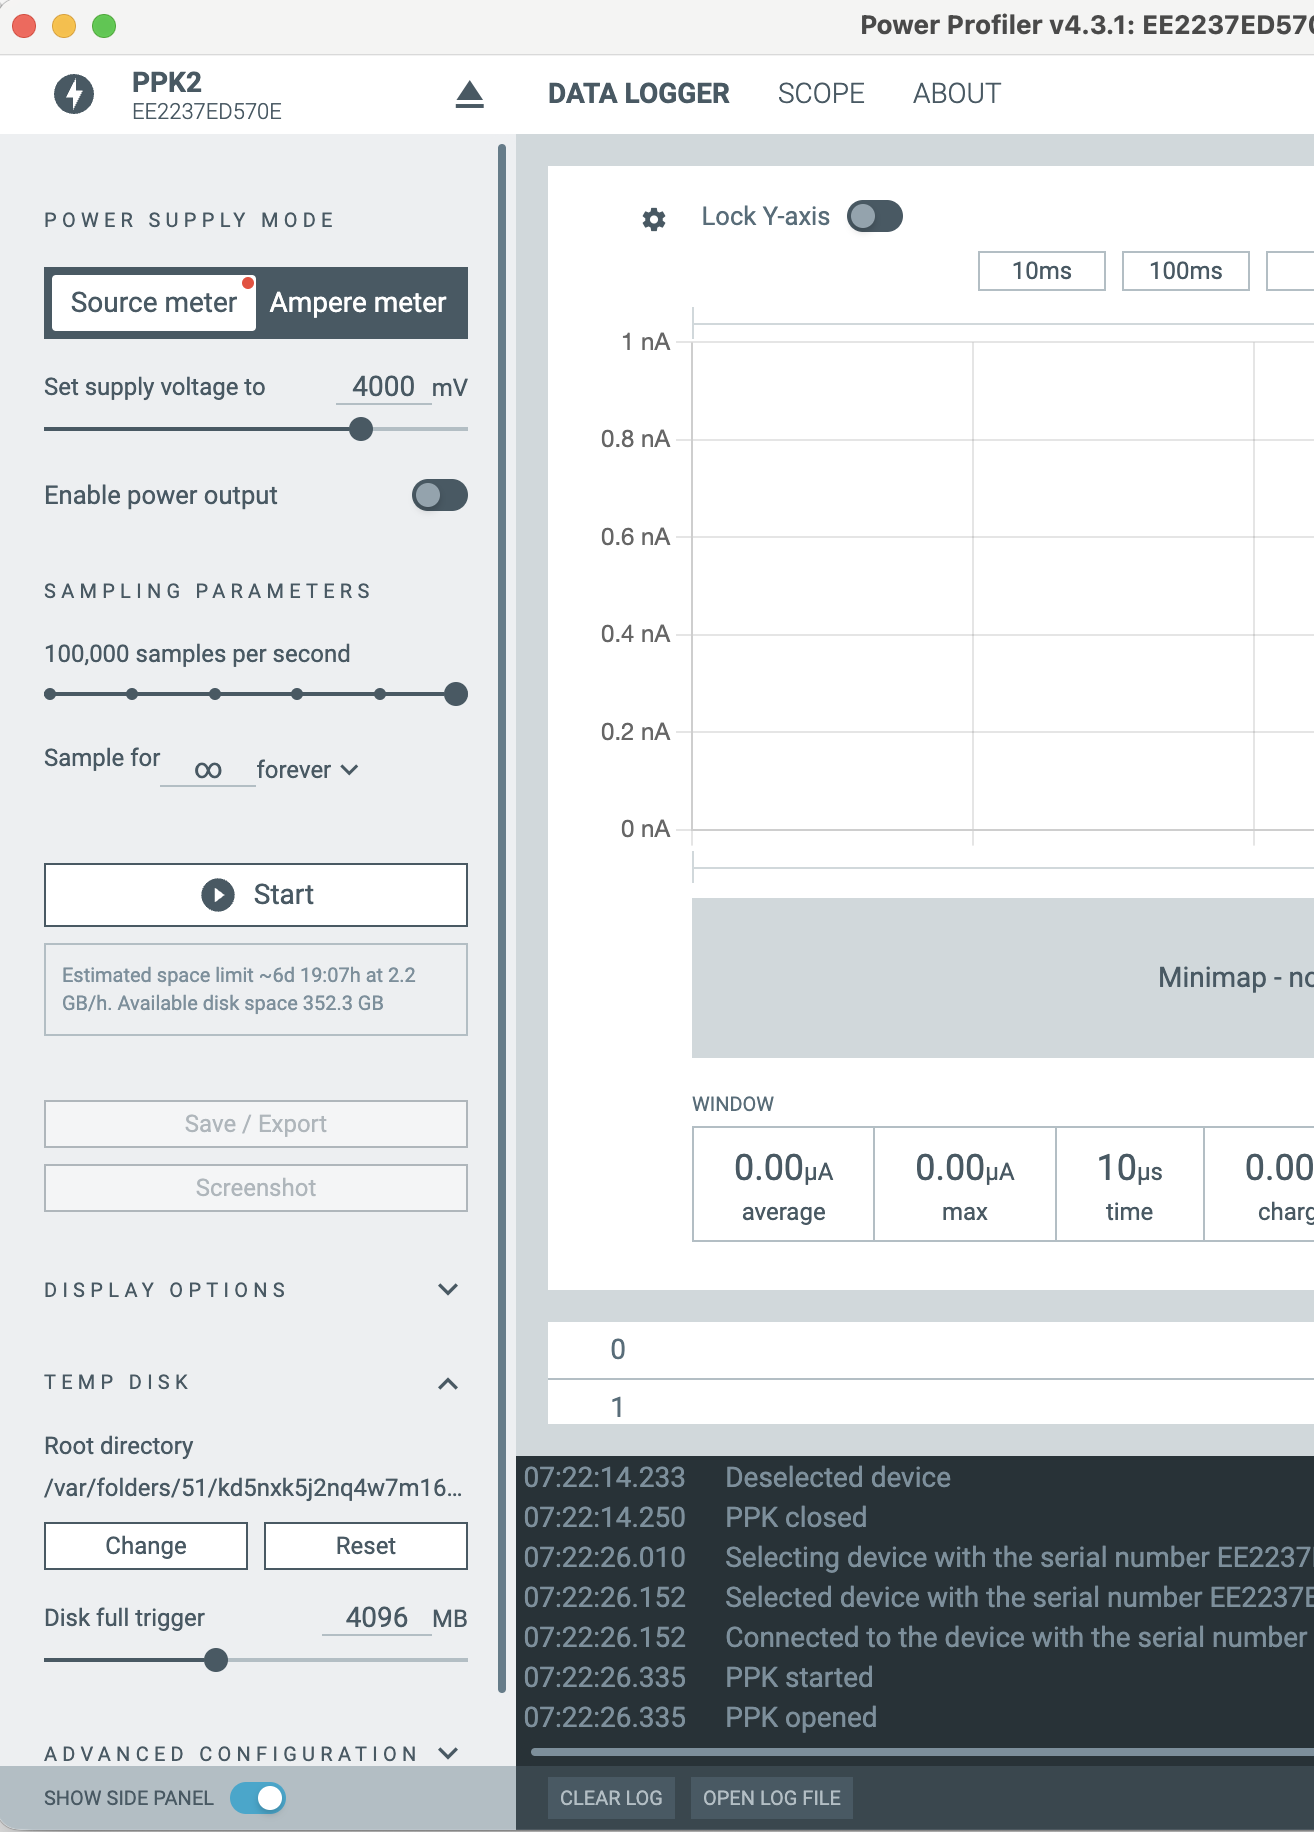
Task: Select Source meter mode
Action: click(154, 303)
